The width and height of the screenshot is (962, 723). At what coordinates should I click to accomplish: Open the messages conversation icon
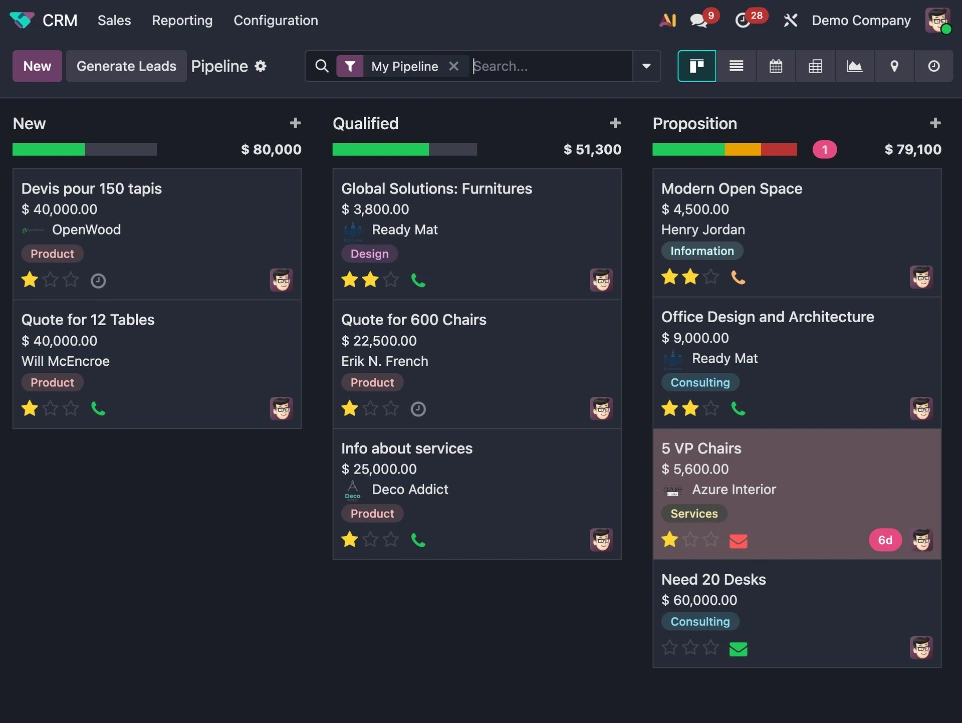(x=699, y=20)
